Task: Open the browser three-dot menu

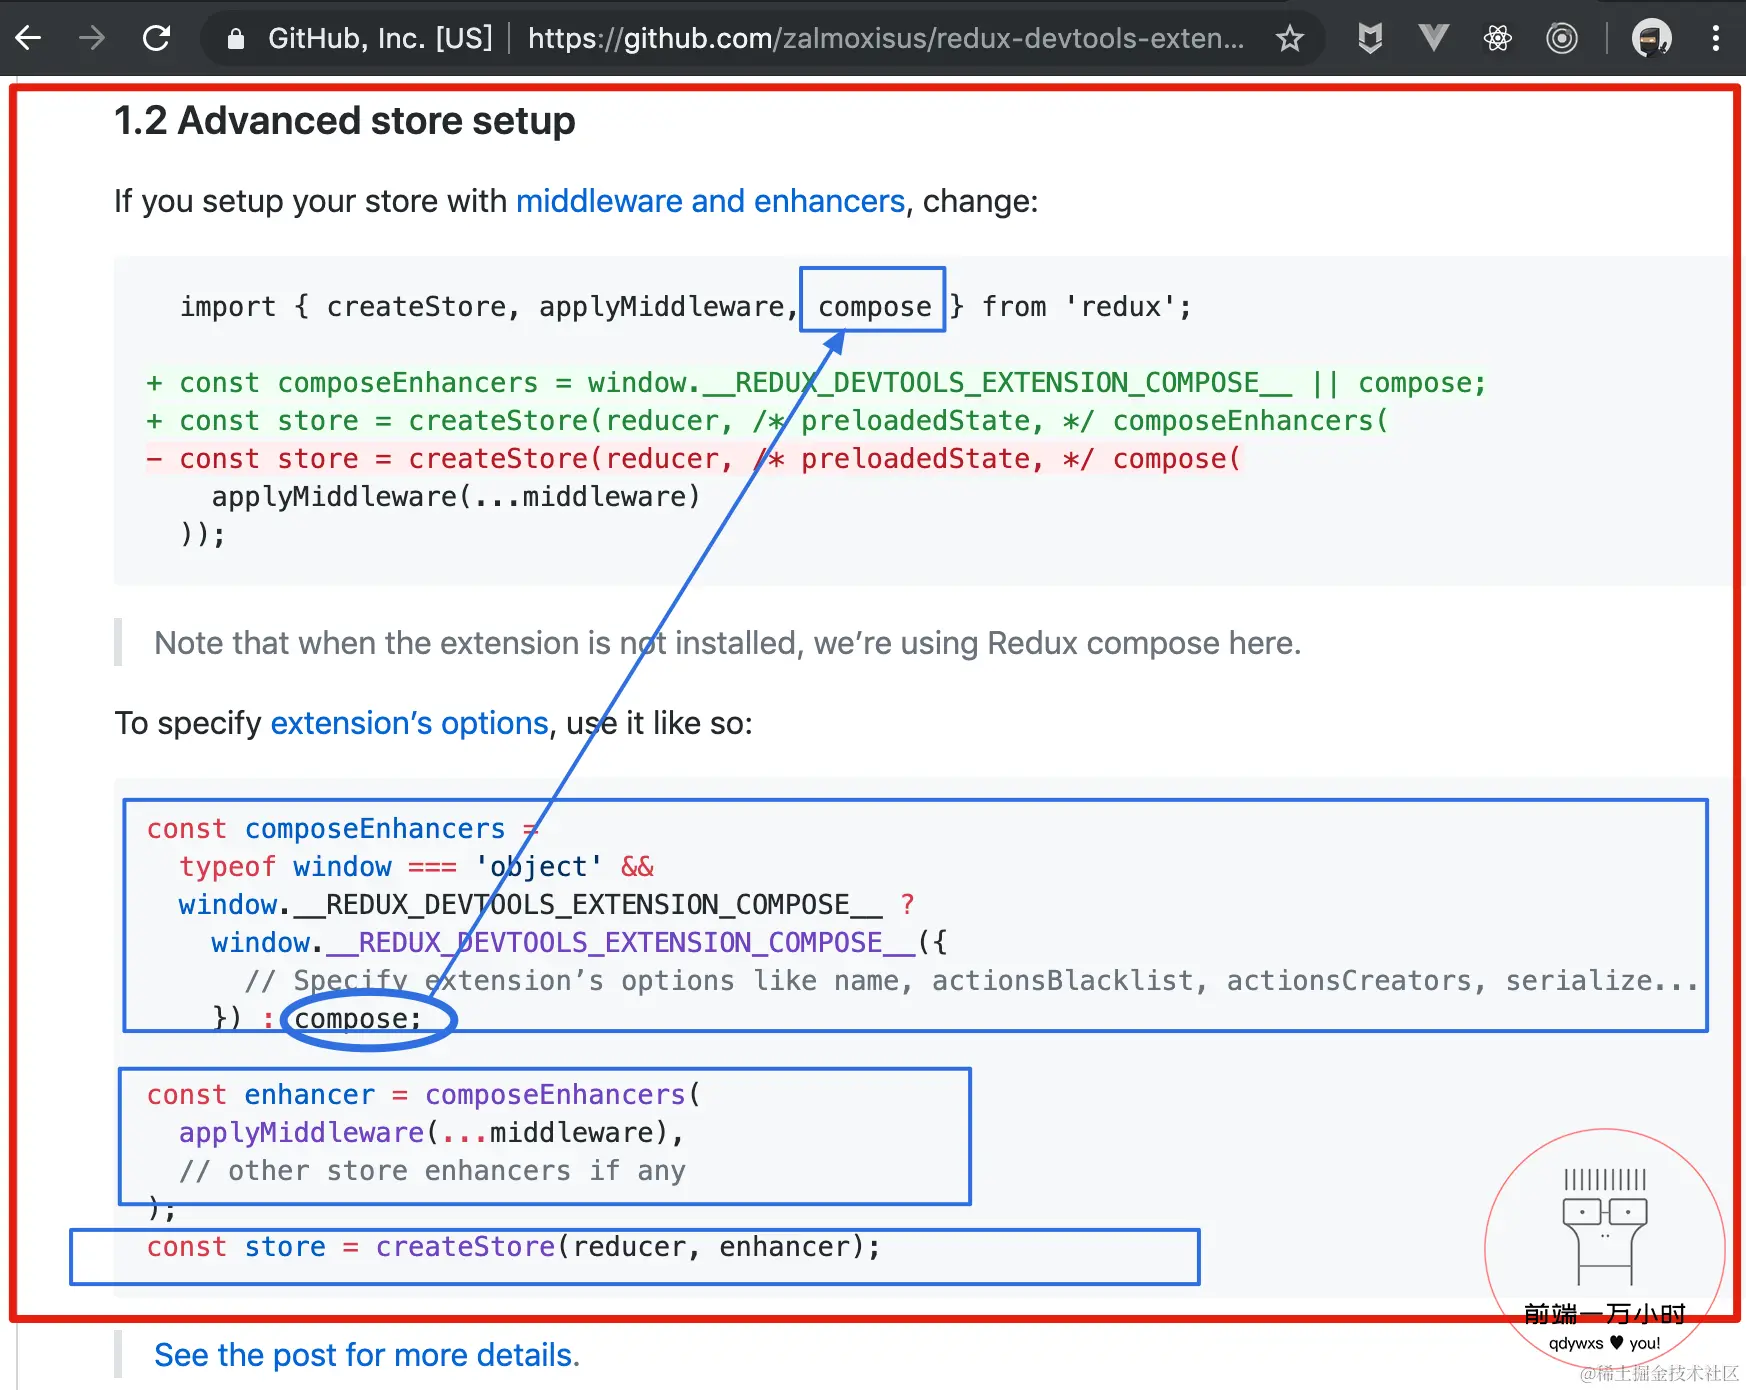Action: (x=1716, y=39)
